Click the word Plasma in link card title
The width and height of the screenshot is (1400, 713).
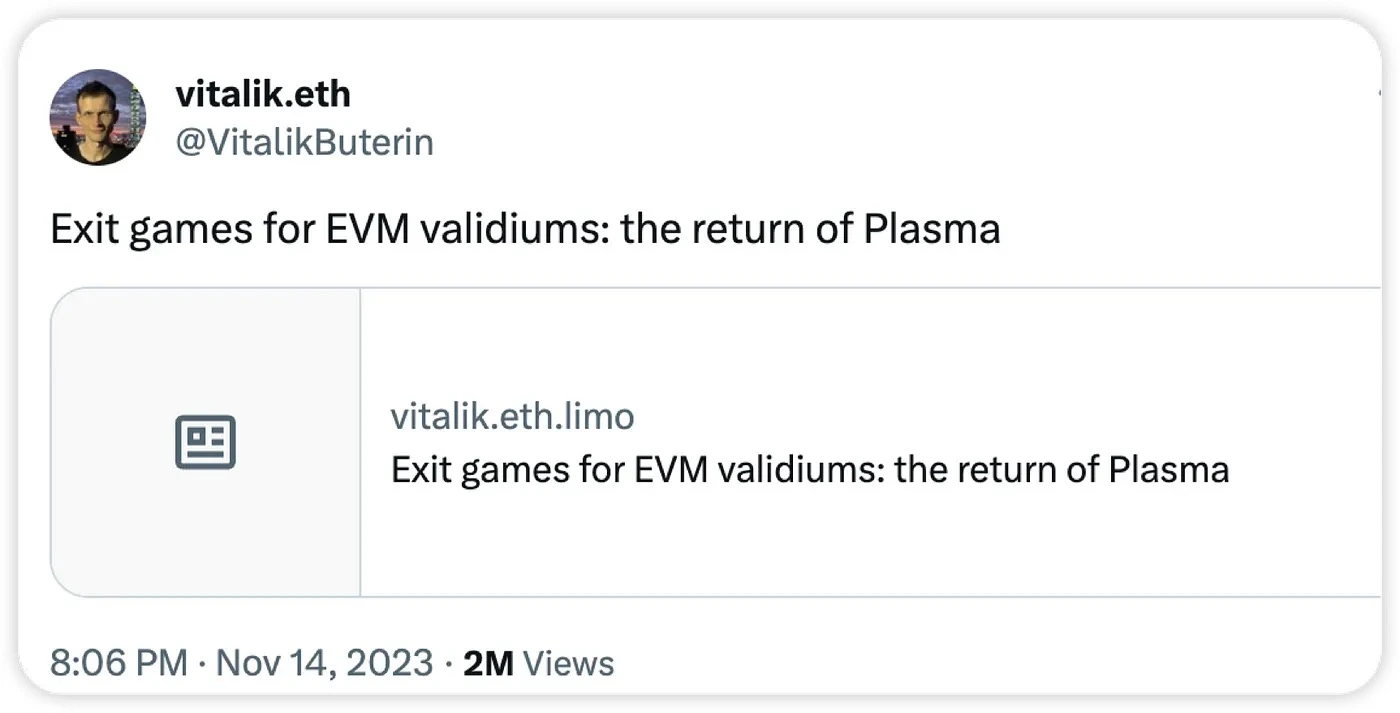(x=1168, y=469)
